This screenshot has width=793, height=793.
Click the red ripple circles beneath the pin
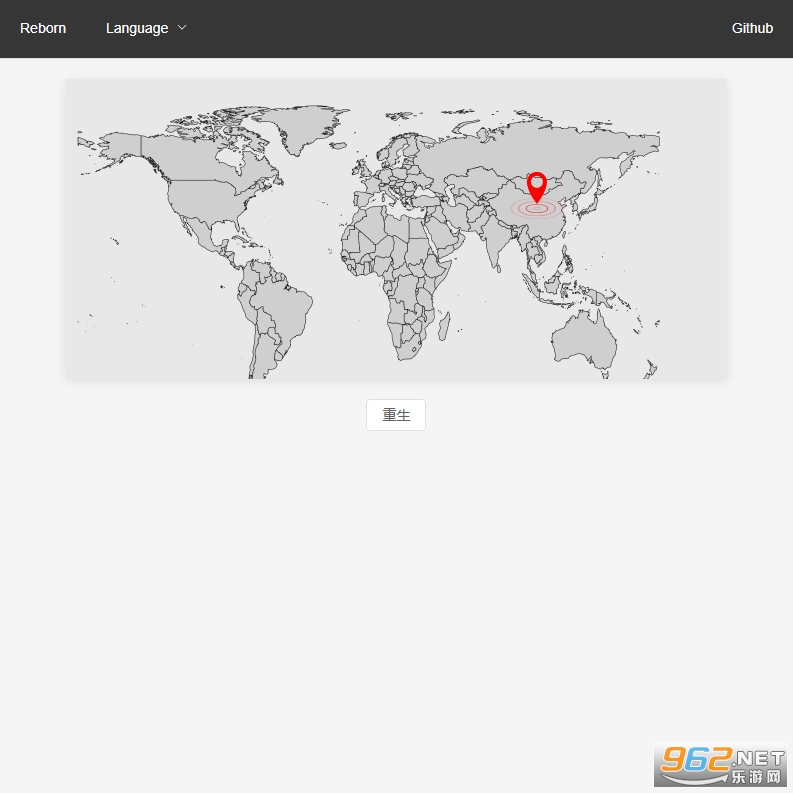[537, 209]
